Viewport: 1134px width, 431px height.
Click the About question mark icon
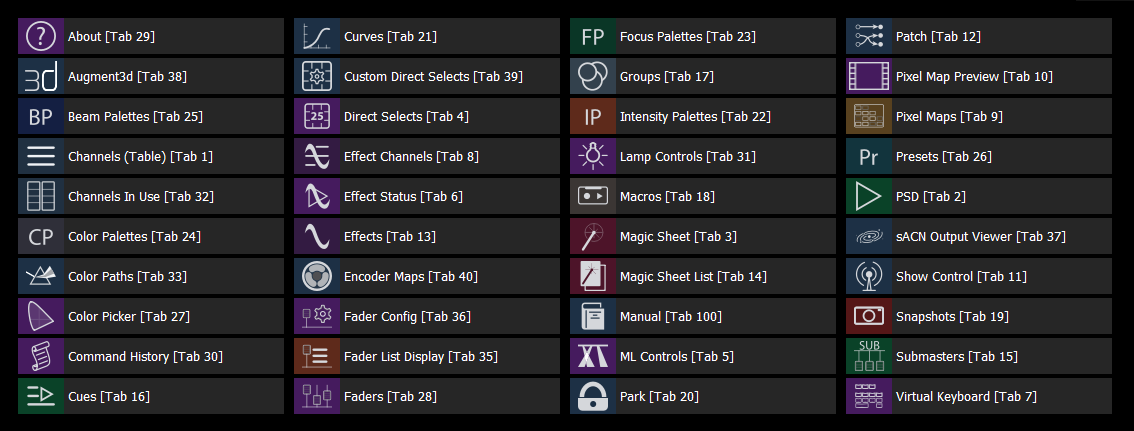(41, 36)
